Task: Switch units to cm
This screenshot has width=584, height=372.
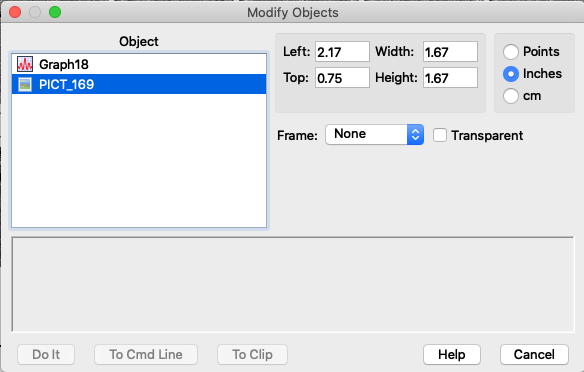Action: point(511,96)
